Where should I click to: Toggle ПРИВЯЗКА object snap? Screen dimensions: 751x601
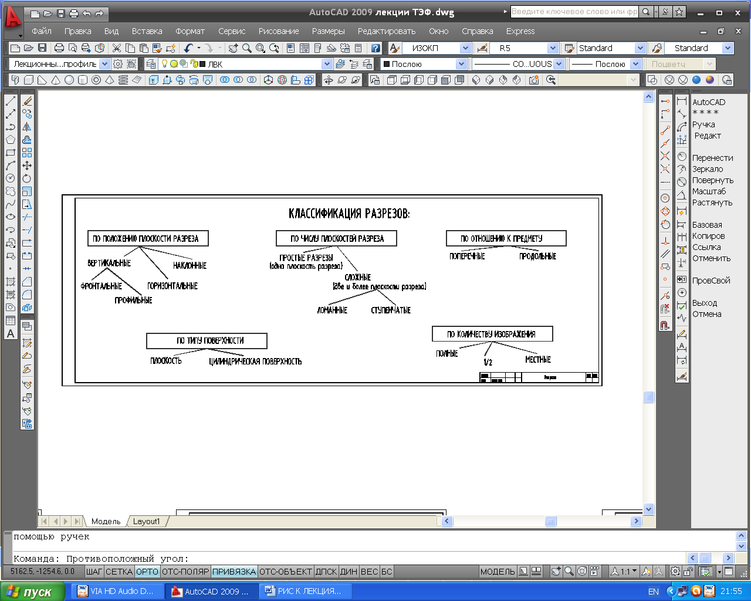coord(234,571)
